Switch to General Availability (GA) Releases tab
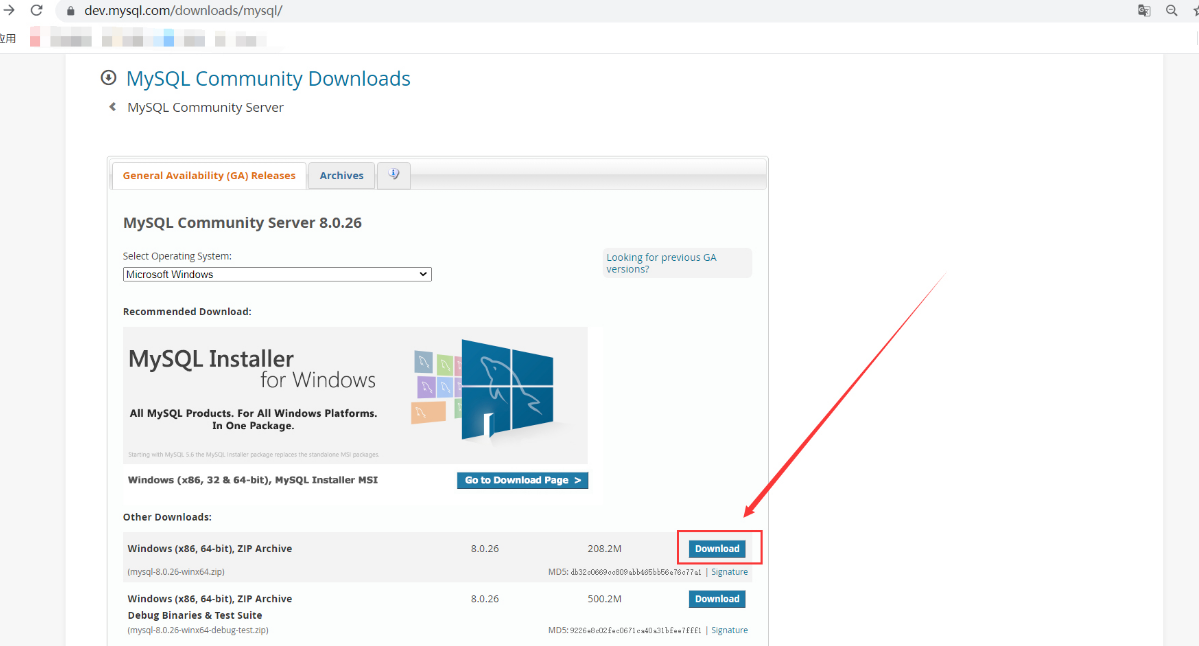1199x646 pixels. tap(209, 176)
